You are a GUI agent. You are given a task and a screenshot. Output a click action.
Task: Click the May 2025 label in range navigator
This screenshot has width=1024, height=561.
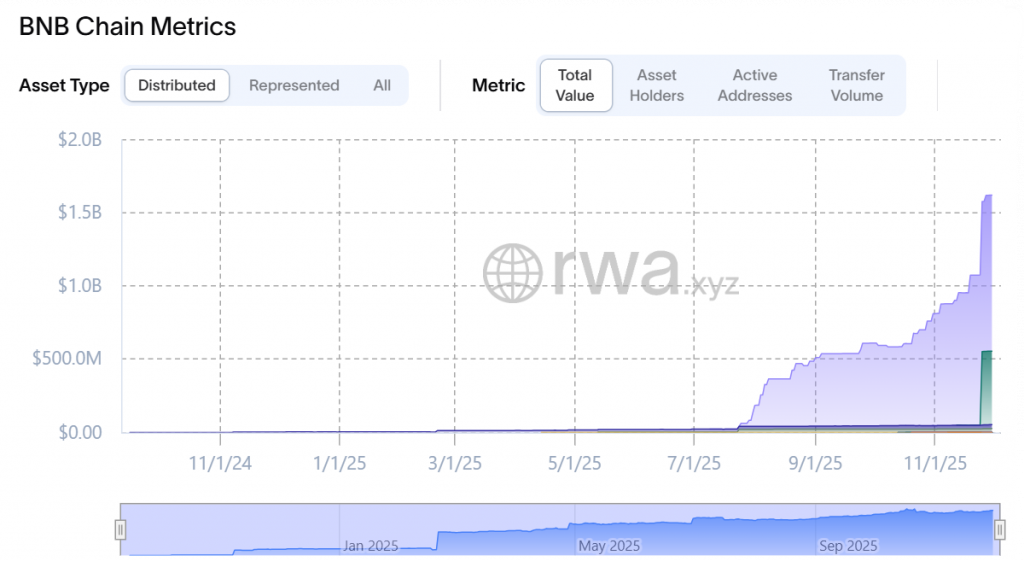tap(609, 546)
